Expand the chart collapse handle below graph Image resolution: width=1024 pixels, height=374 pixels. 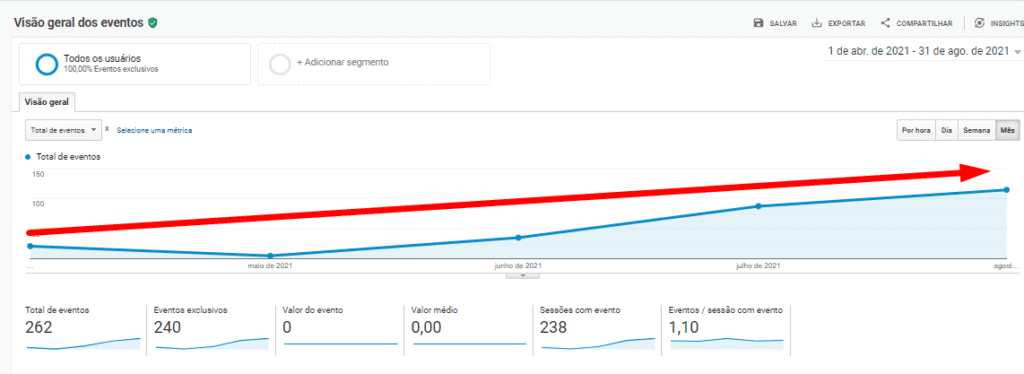[x=522, y=275]
